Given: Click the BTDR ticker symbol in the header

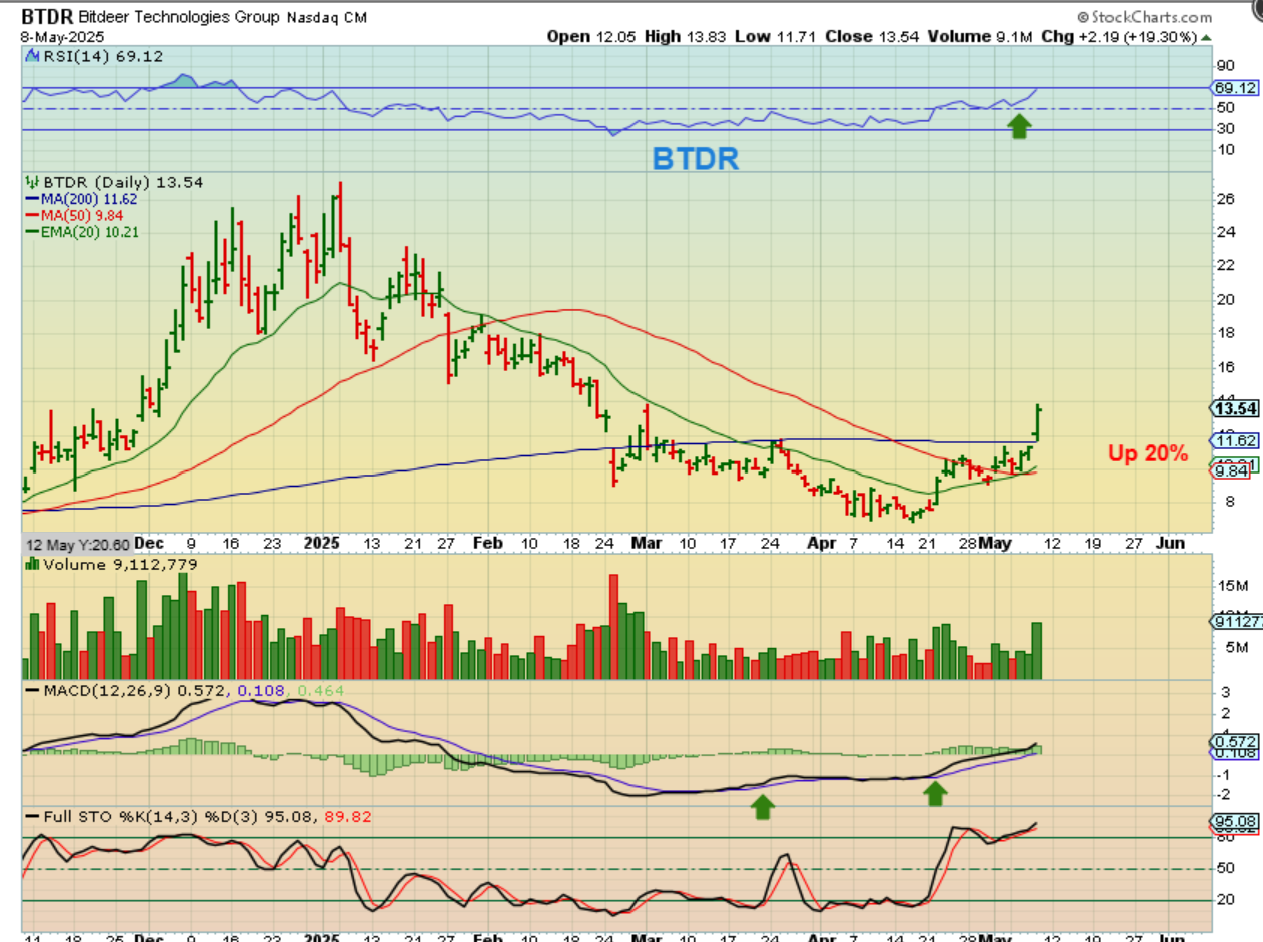Looking at the screenshot, I should click(47, 17).
